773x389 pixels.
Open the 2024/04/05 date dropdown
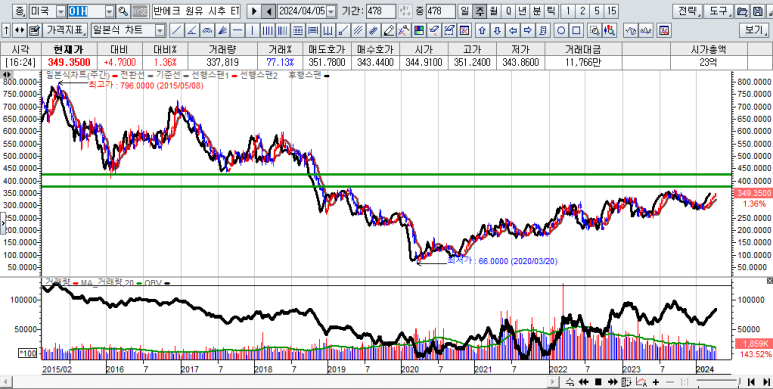pyautogui.click(x=331, y=11)
